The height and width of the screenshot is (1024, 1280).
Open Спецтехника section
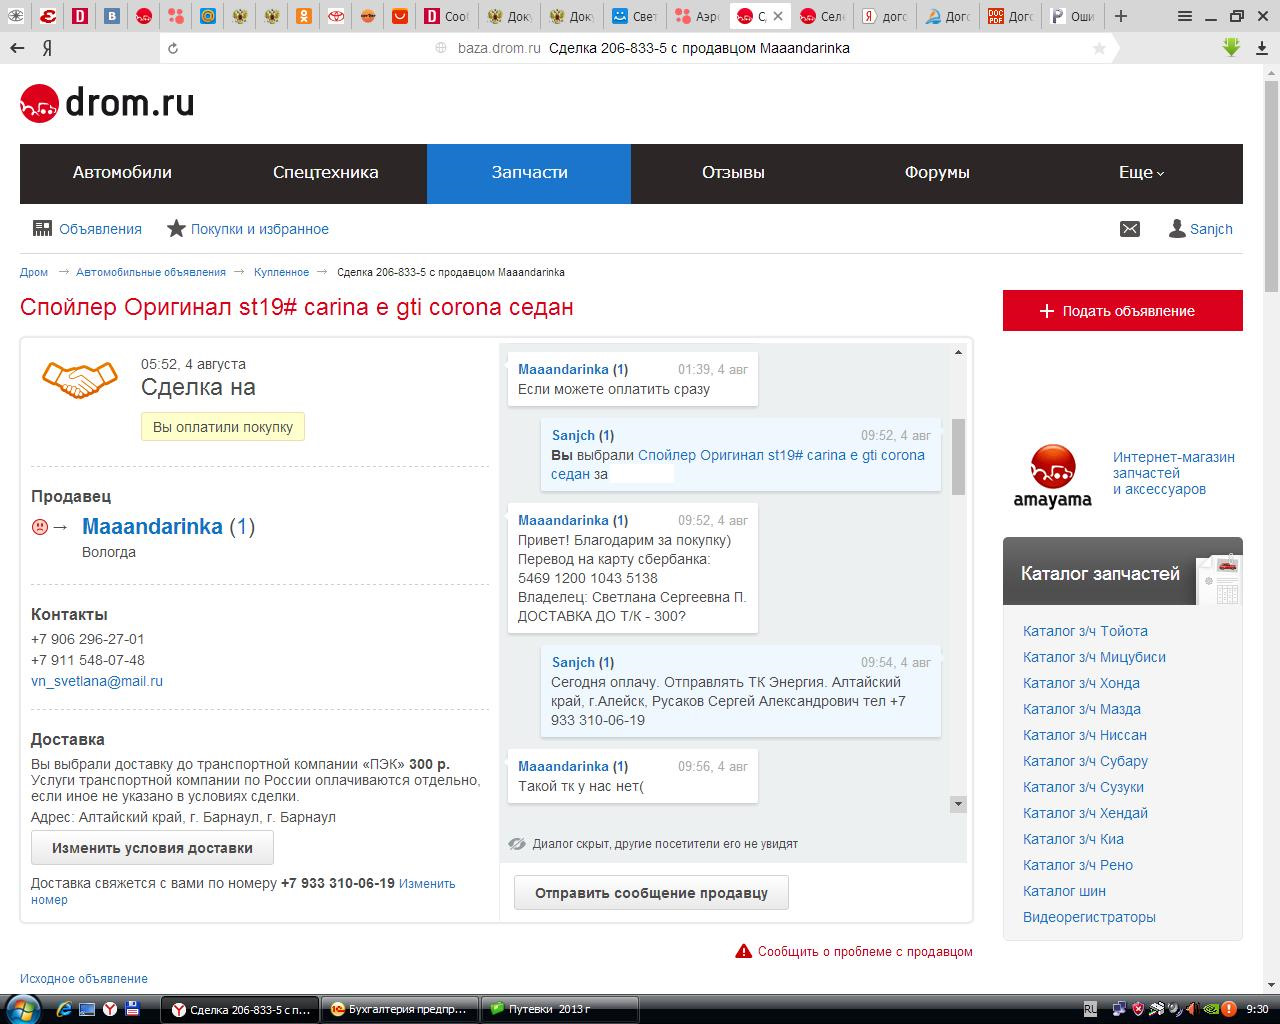(326, 173)
